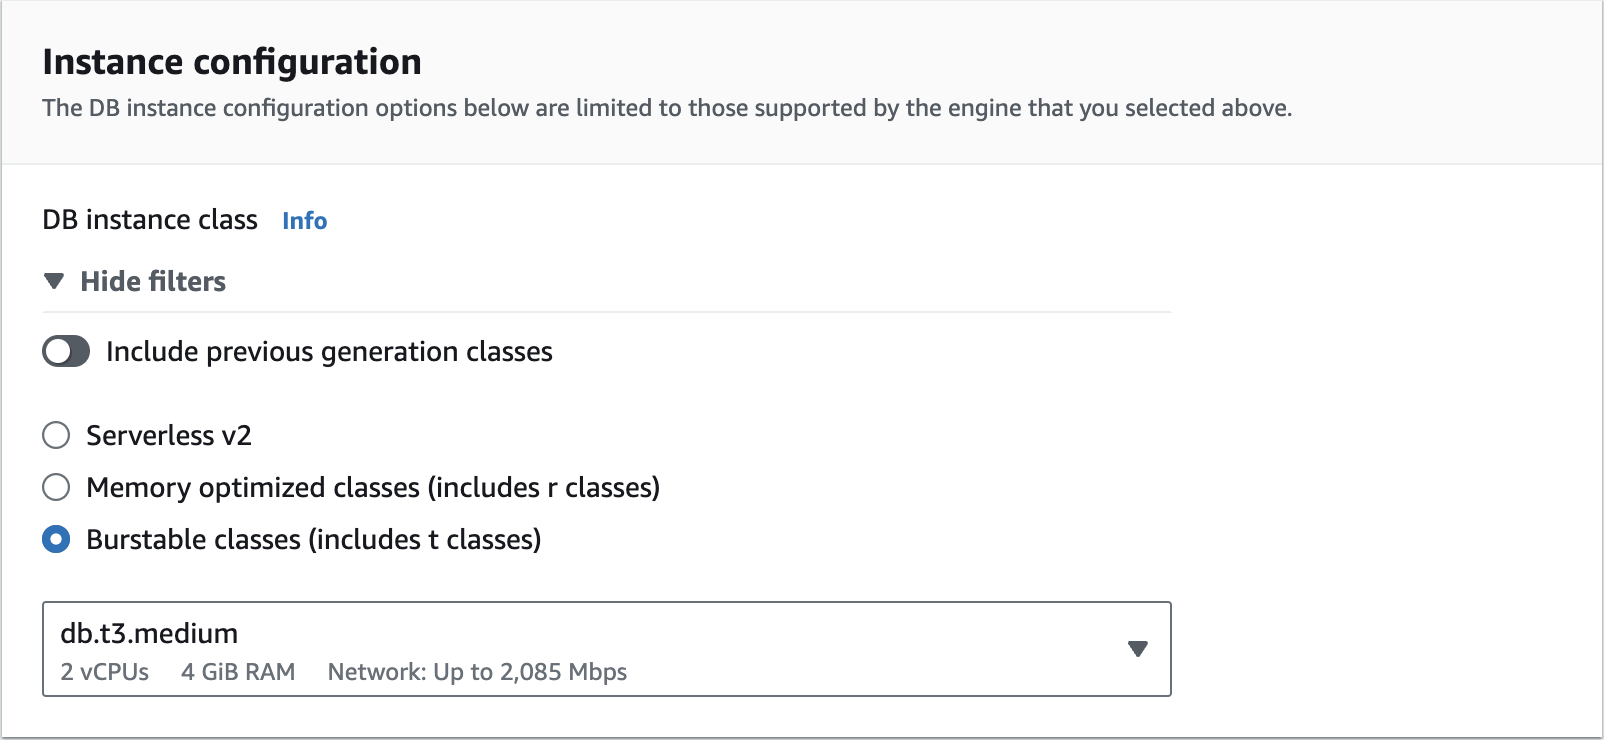Screen dimensions: 1604x740
Task: Click the 'DB instance class' field label
Action: pyautogui.click(x=150, y=220)
